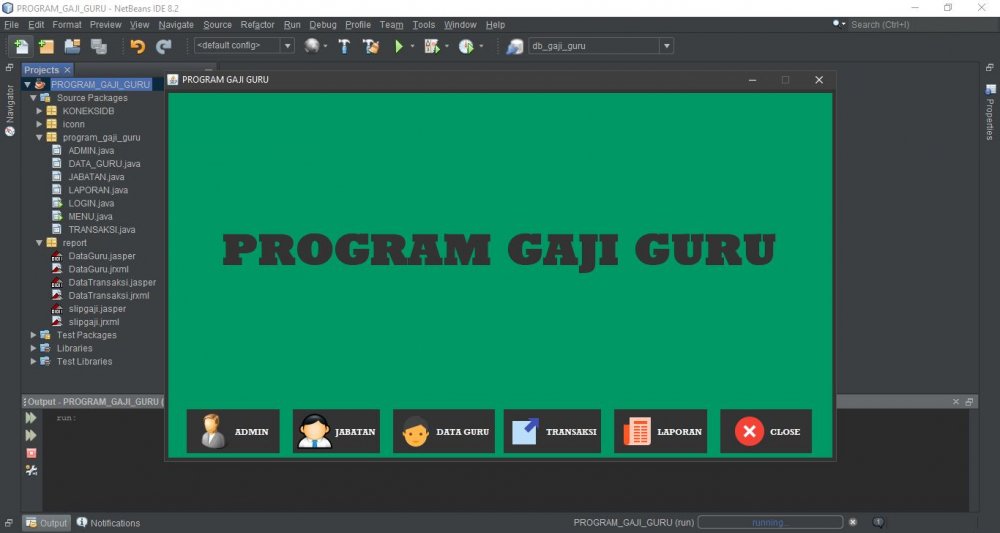Click the red Stop icon in Output
The image size is (1000, 533).
point(31,453)
